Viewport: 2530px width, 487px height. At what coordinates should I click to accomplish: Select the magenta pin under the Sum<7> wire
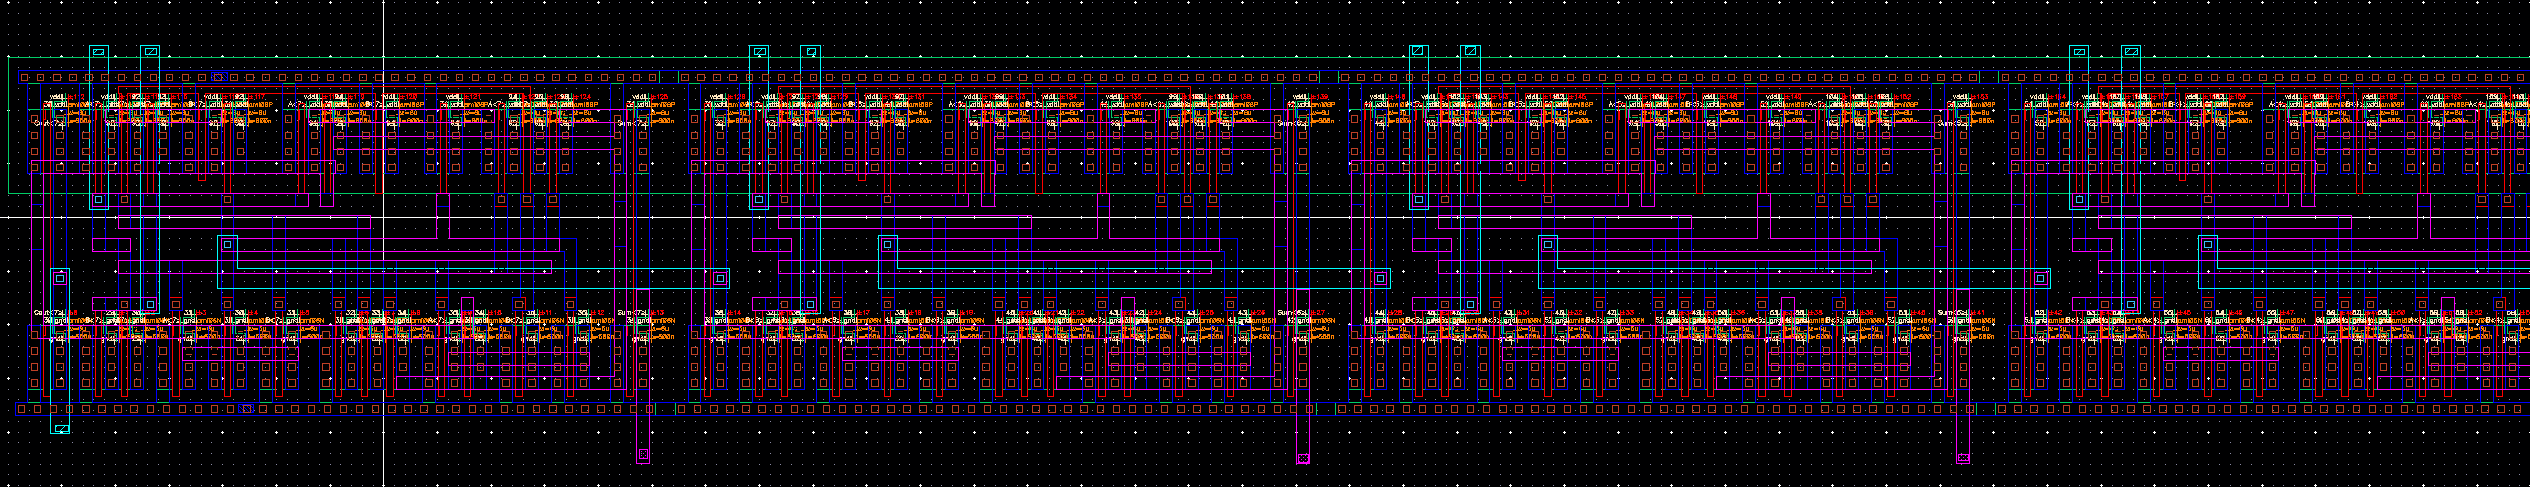pos(643,454)
